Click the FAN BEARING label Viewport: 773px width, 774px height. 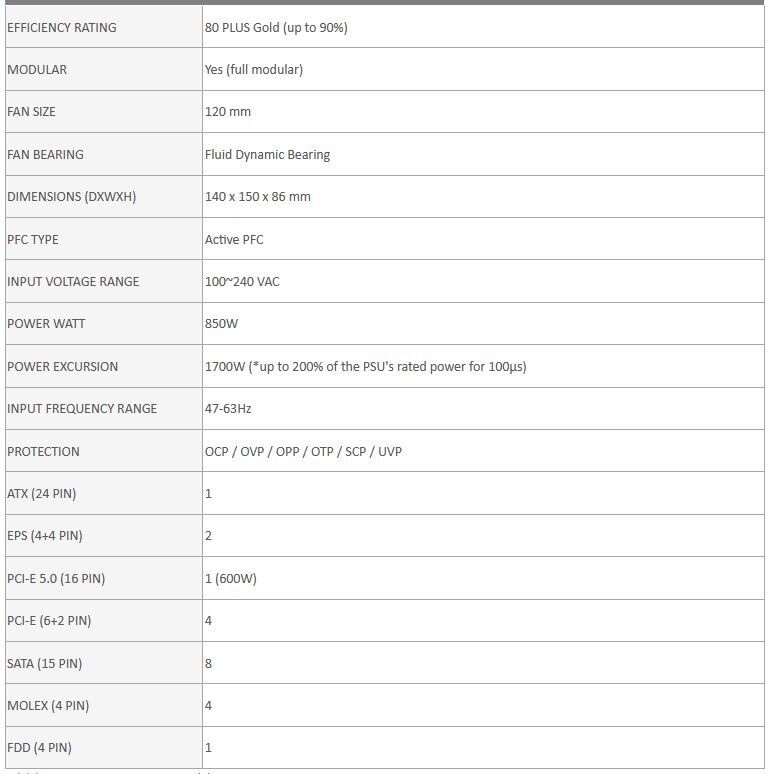[x=45, y=155]
